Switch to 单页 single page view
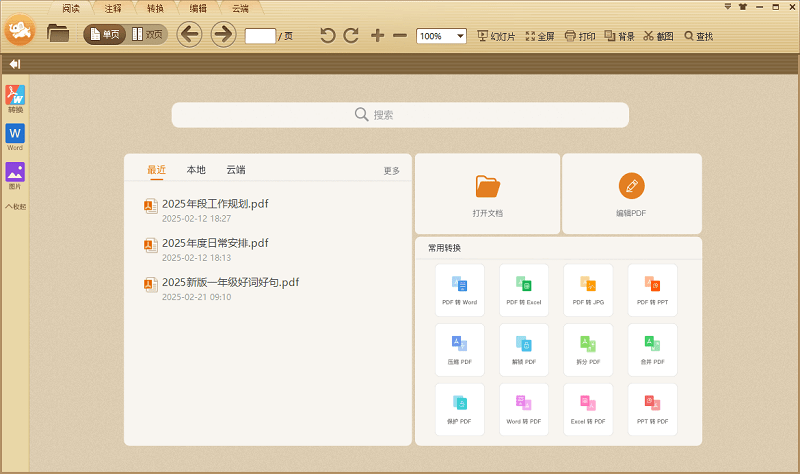800x474 pixels. point(105,35)
